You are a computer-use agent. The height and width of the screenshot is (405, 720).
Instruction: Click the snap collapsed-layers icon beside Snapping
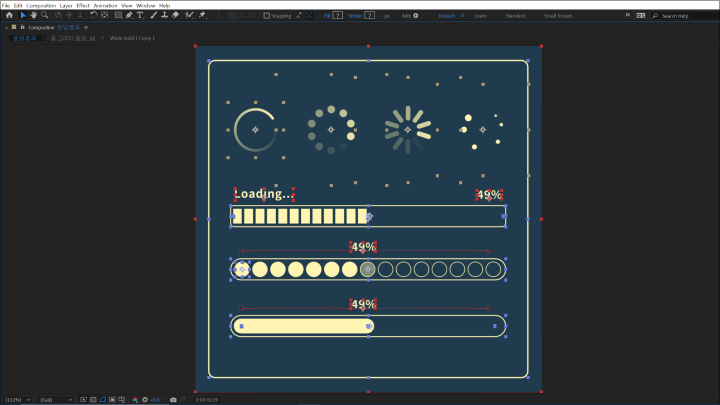pos(298,16)
